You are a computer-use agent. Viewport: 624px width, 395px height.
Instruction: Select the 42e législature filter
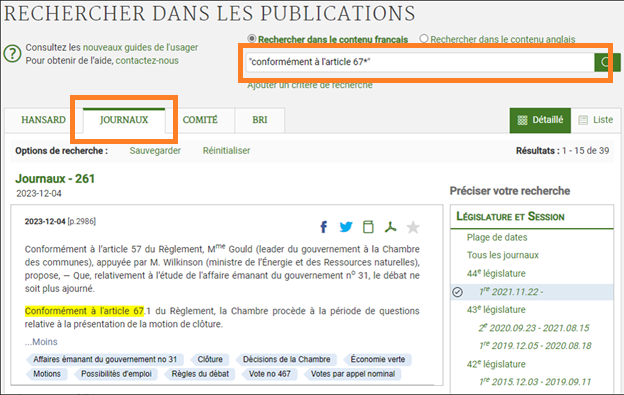click(496, 364)
